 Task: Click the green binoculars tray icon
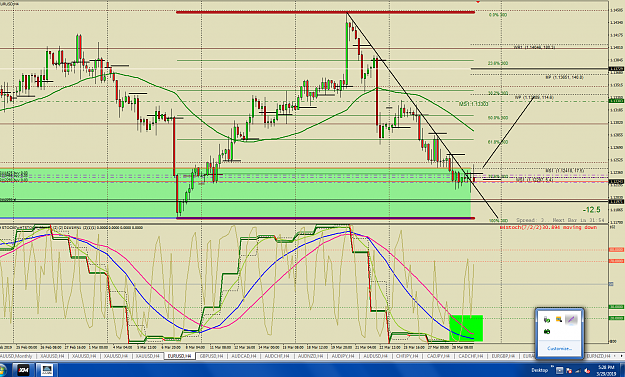546,332
